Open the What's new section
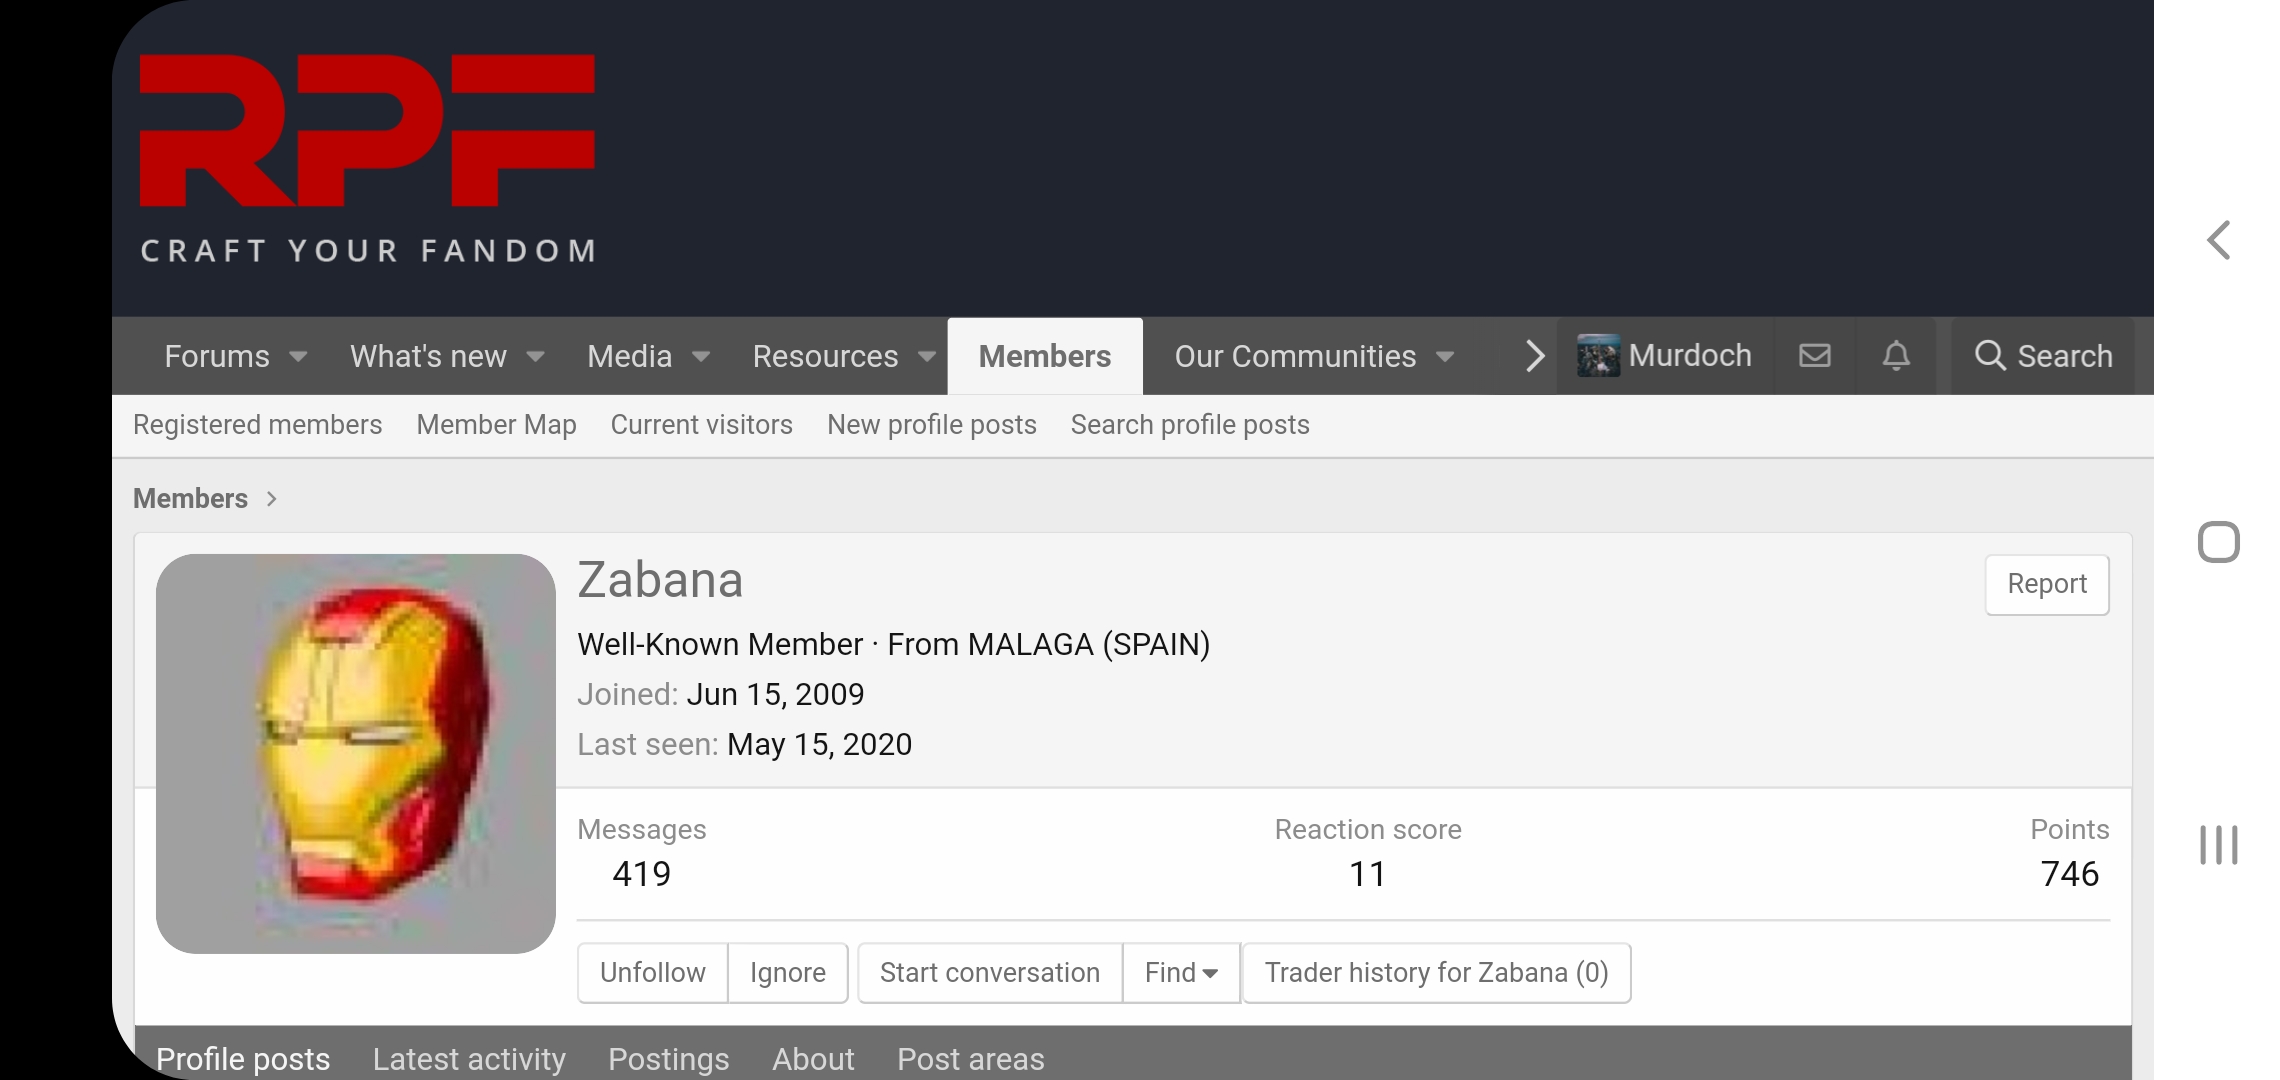 pyautogui.click(x=428, y=357)
